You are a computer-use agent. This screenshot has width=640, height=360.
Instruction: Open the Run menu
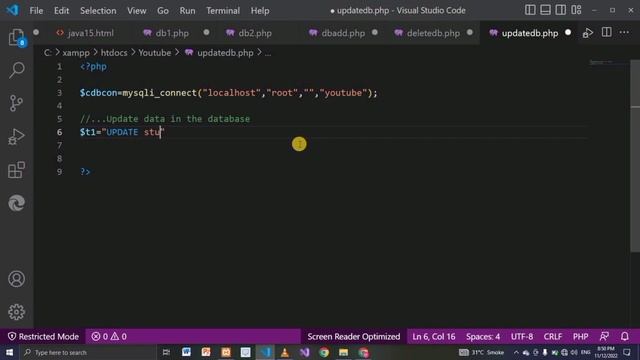[x=187, y=11]
